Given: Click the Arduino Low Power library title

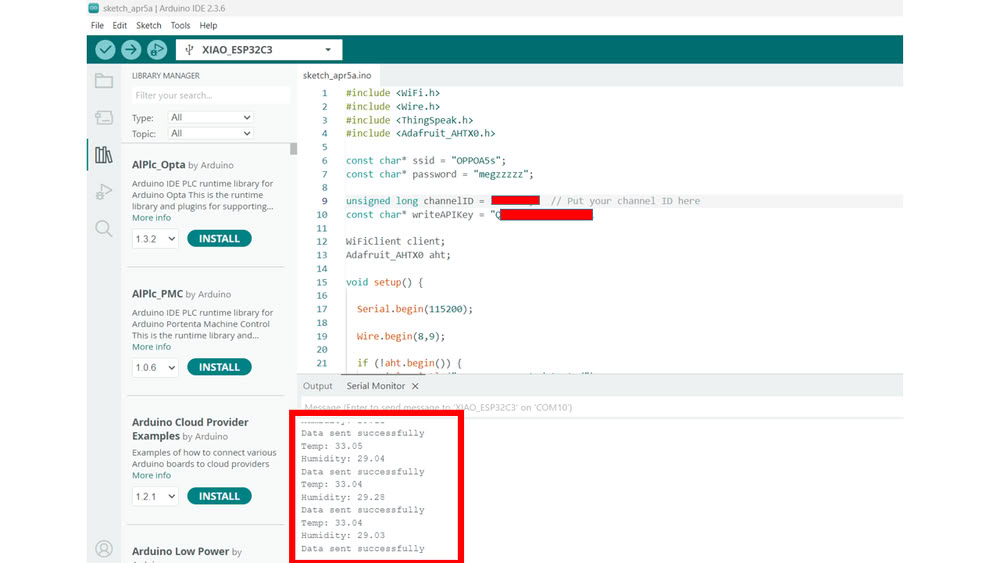Looking at the screenshot, I should tap(180, 552).
